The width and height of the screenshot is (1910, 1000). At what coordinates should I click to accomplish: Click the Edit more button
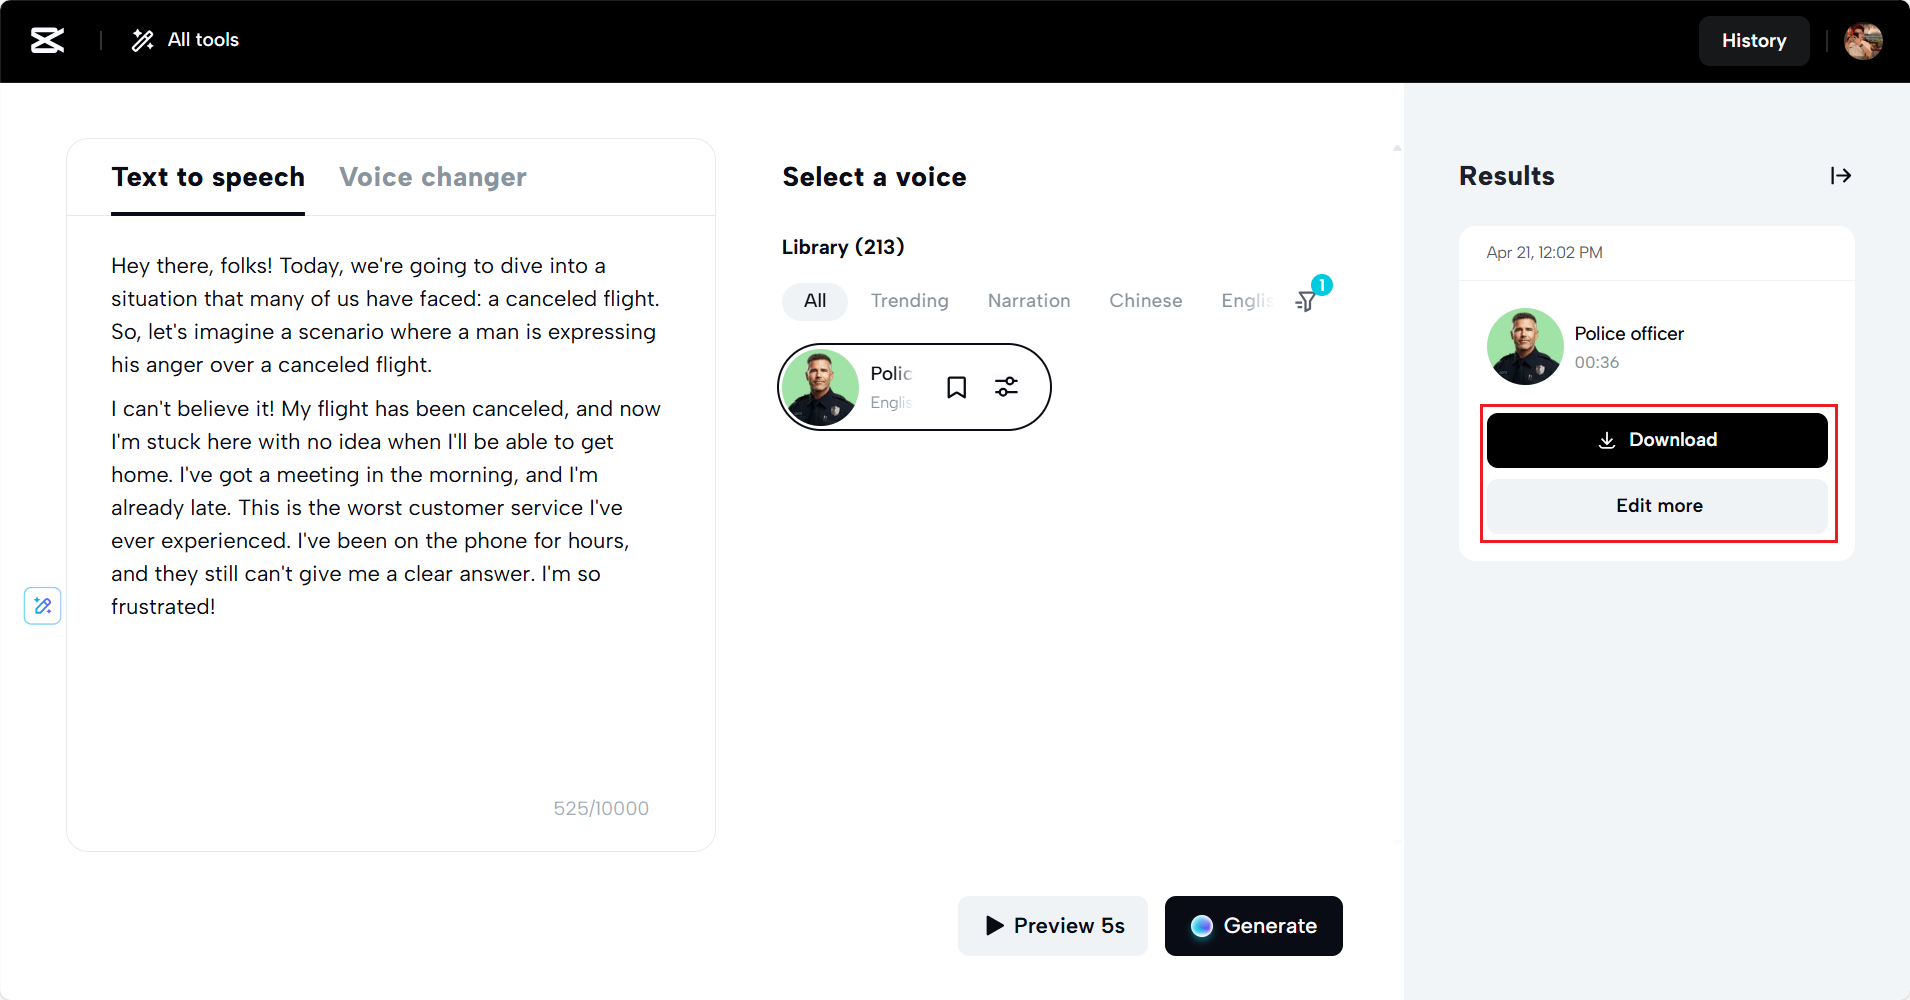(x=1657, y=506)
